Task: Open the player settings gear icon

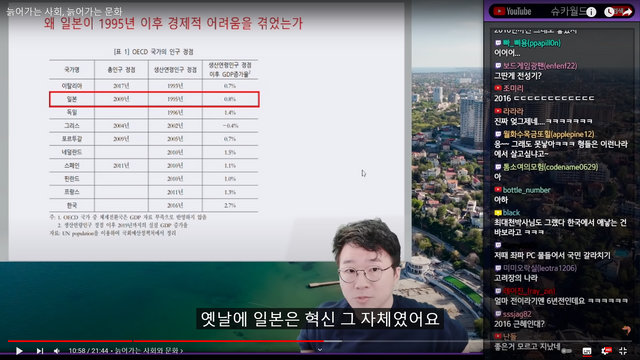Action: (x=606, y=351)
